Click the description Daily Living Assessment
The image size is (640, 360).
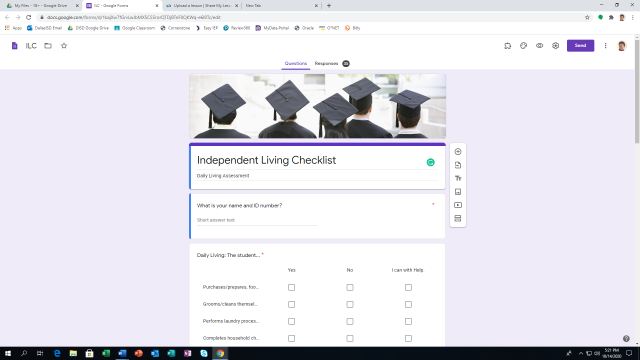pos(223,176)
